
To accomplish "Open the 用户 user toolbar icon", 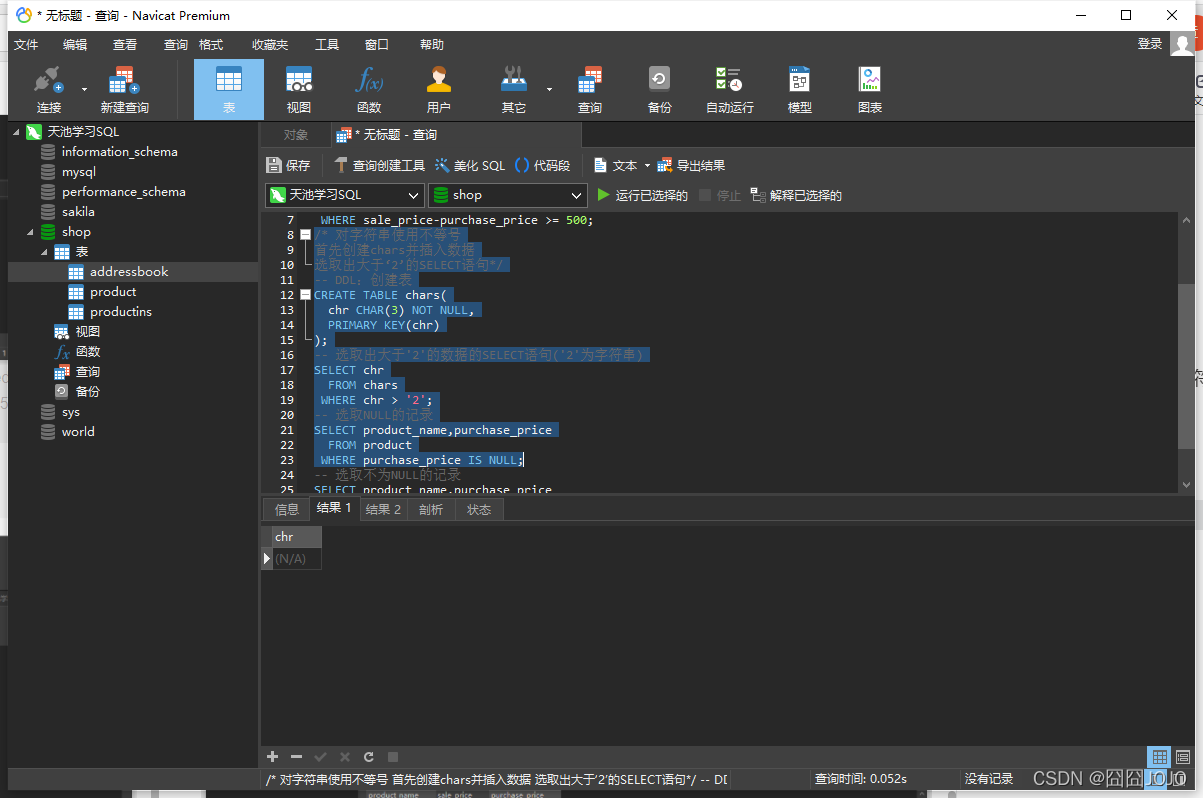I will point(438,90).
